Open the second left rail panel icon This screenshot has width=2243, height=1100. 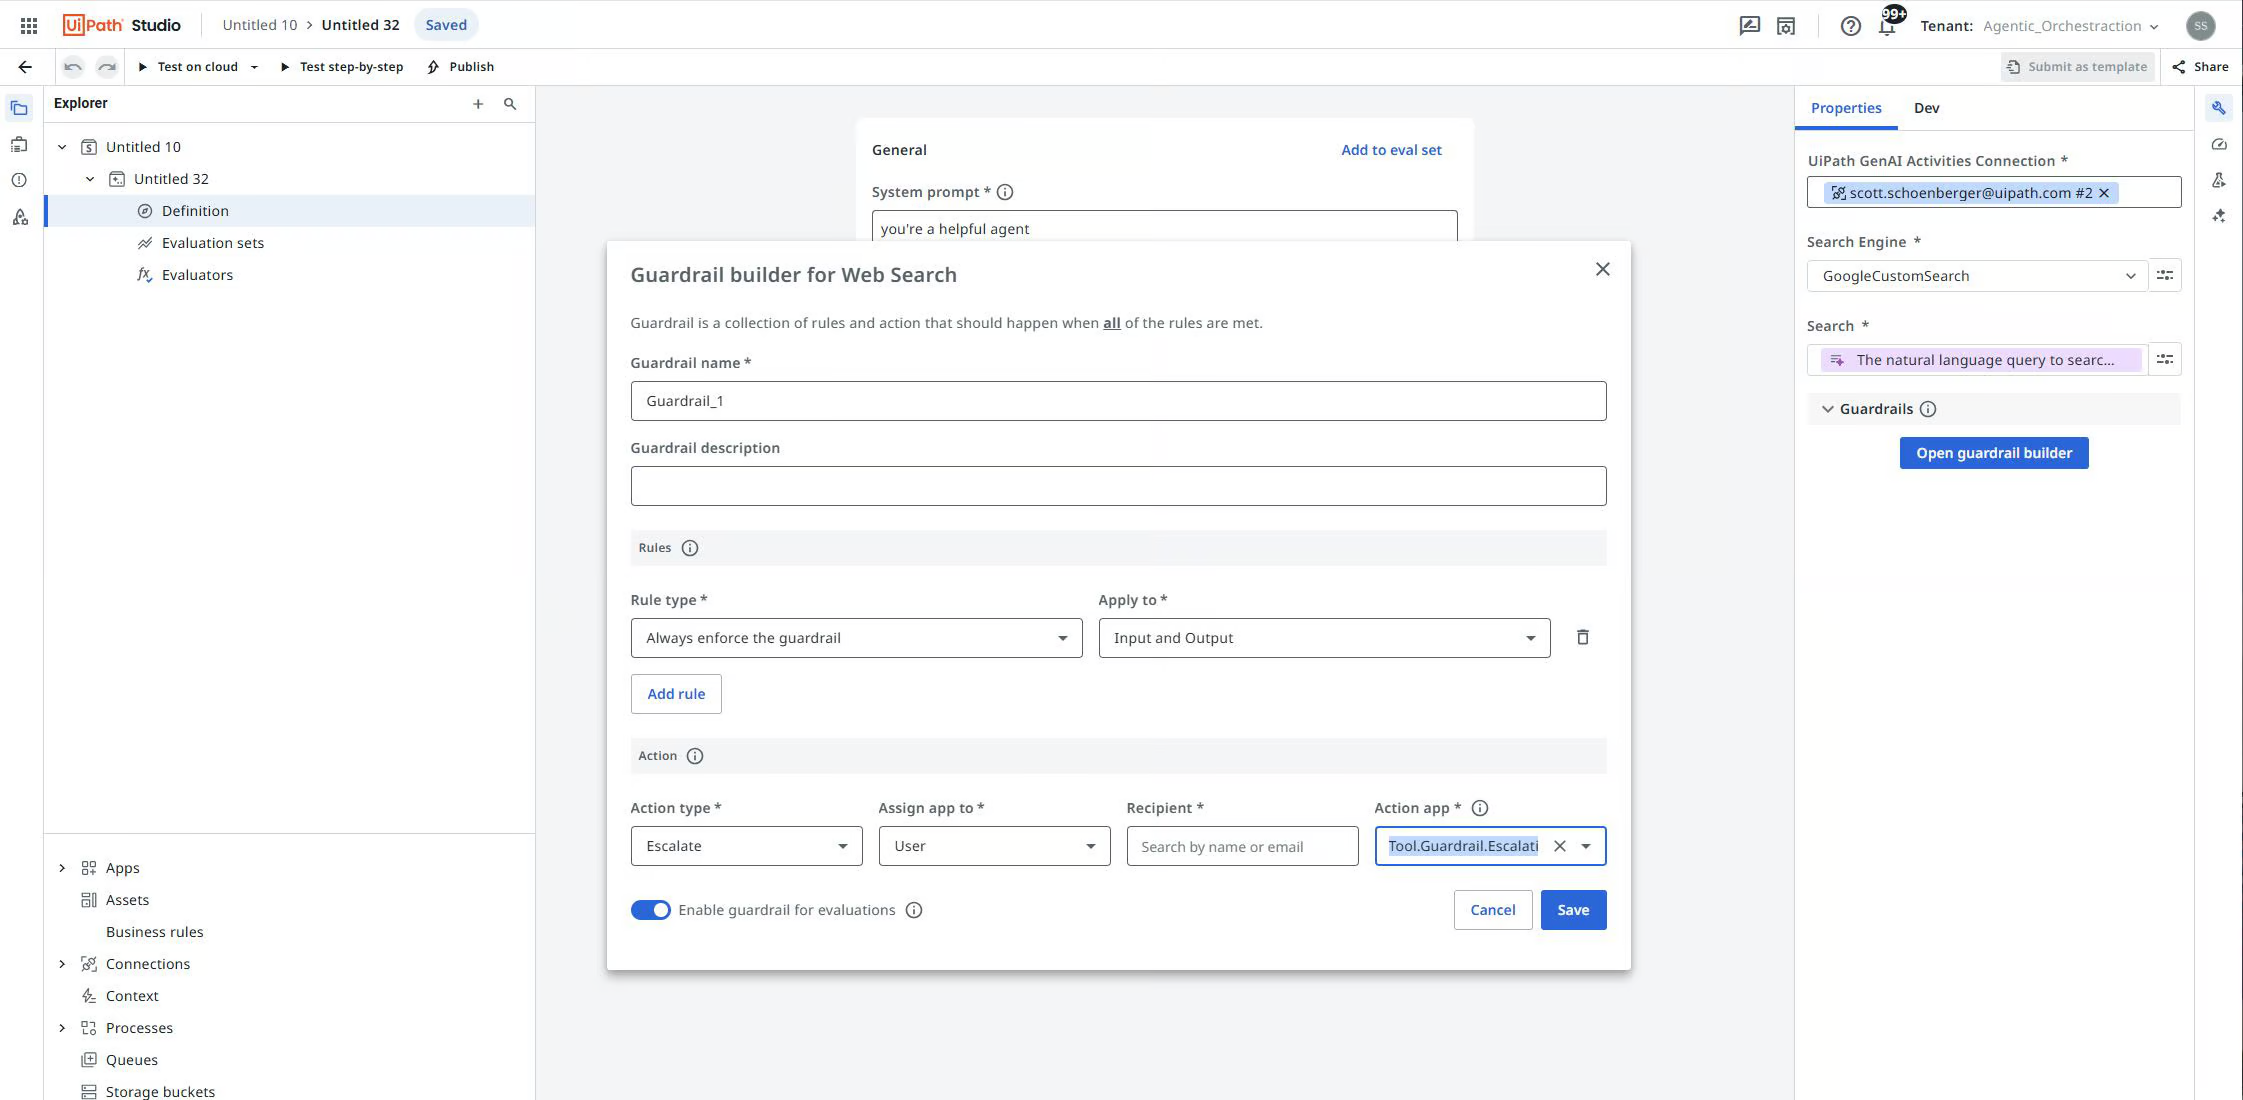point(19,145)
